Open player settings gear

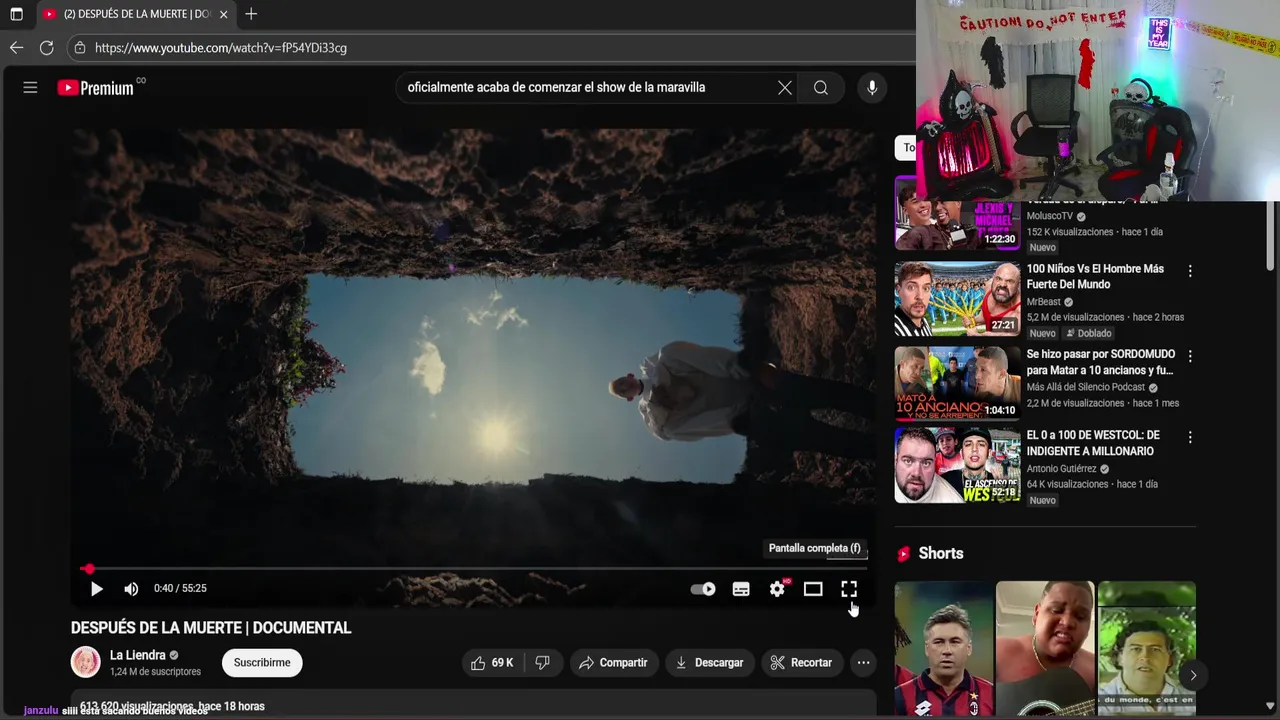click(x=777, y=589)
